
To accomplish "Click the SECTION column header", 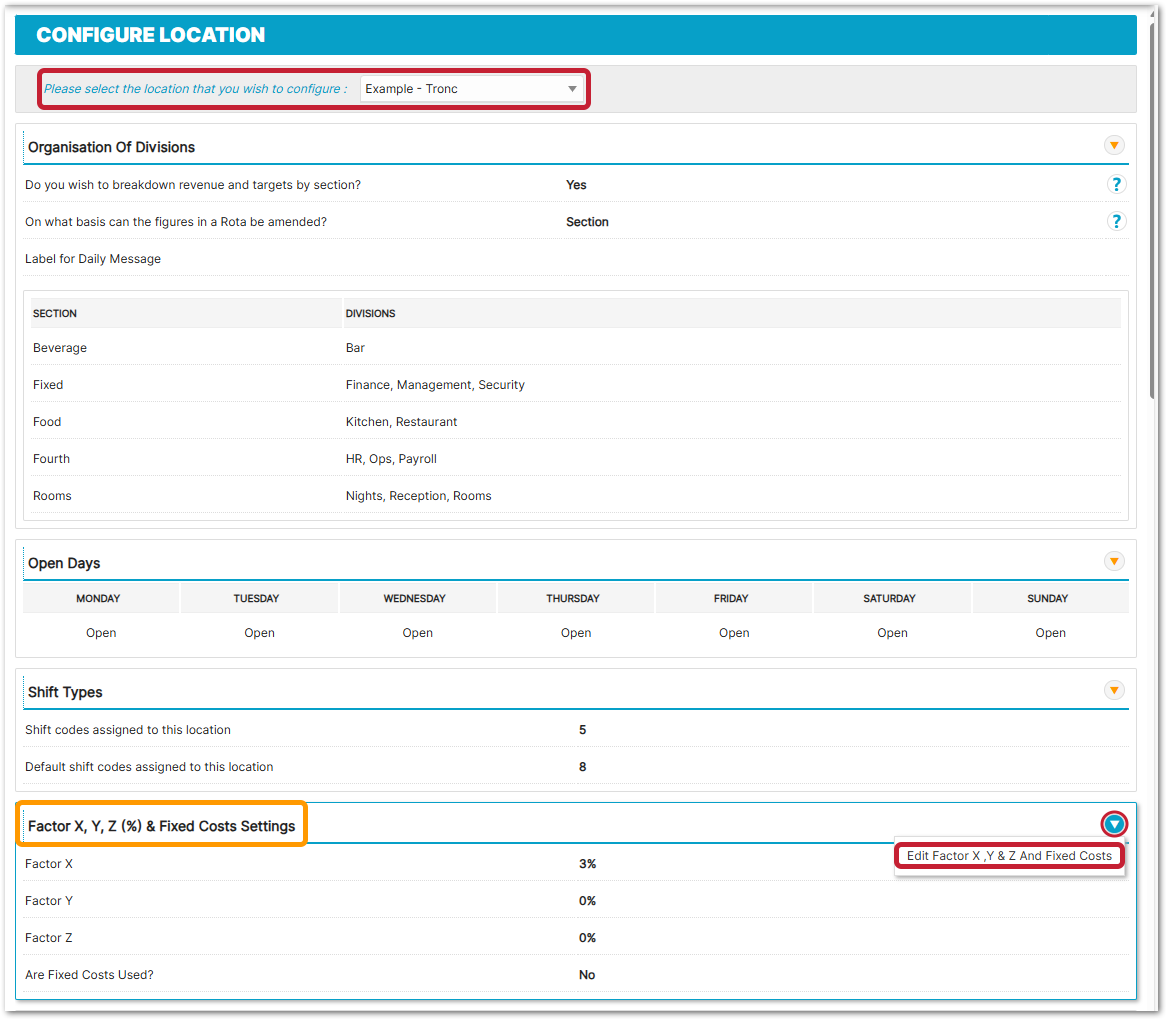I will tap(55, 313).
